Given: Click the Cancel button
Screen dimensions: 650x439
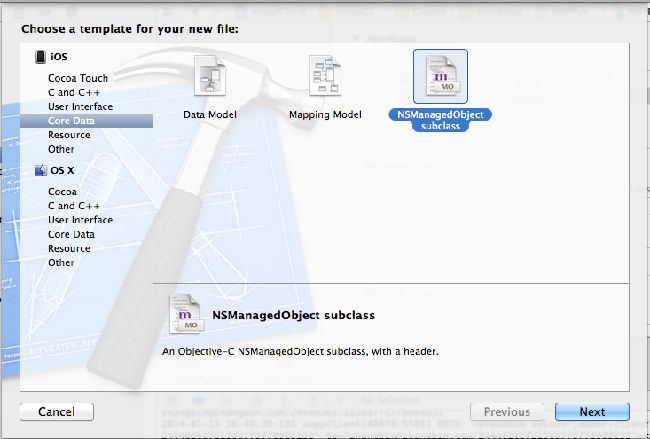Looking at the screenshot, I should coord(57,412).
